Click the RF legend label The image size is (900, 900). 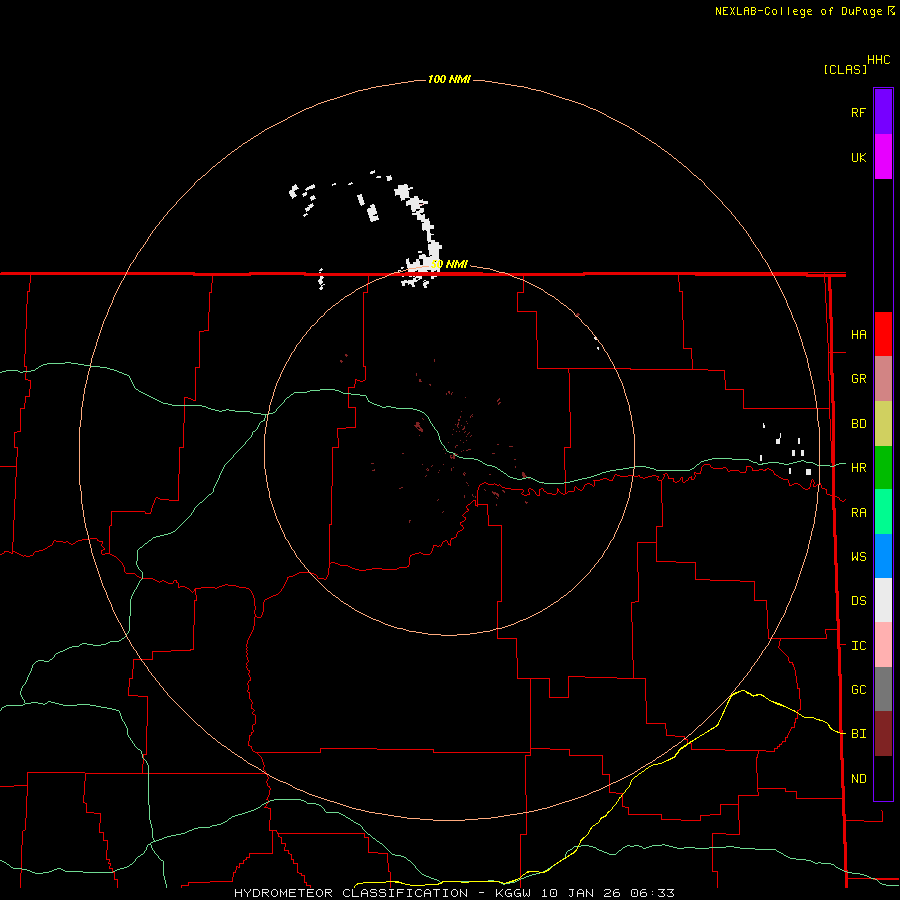(x=858, y=112)
